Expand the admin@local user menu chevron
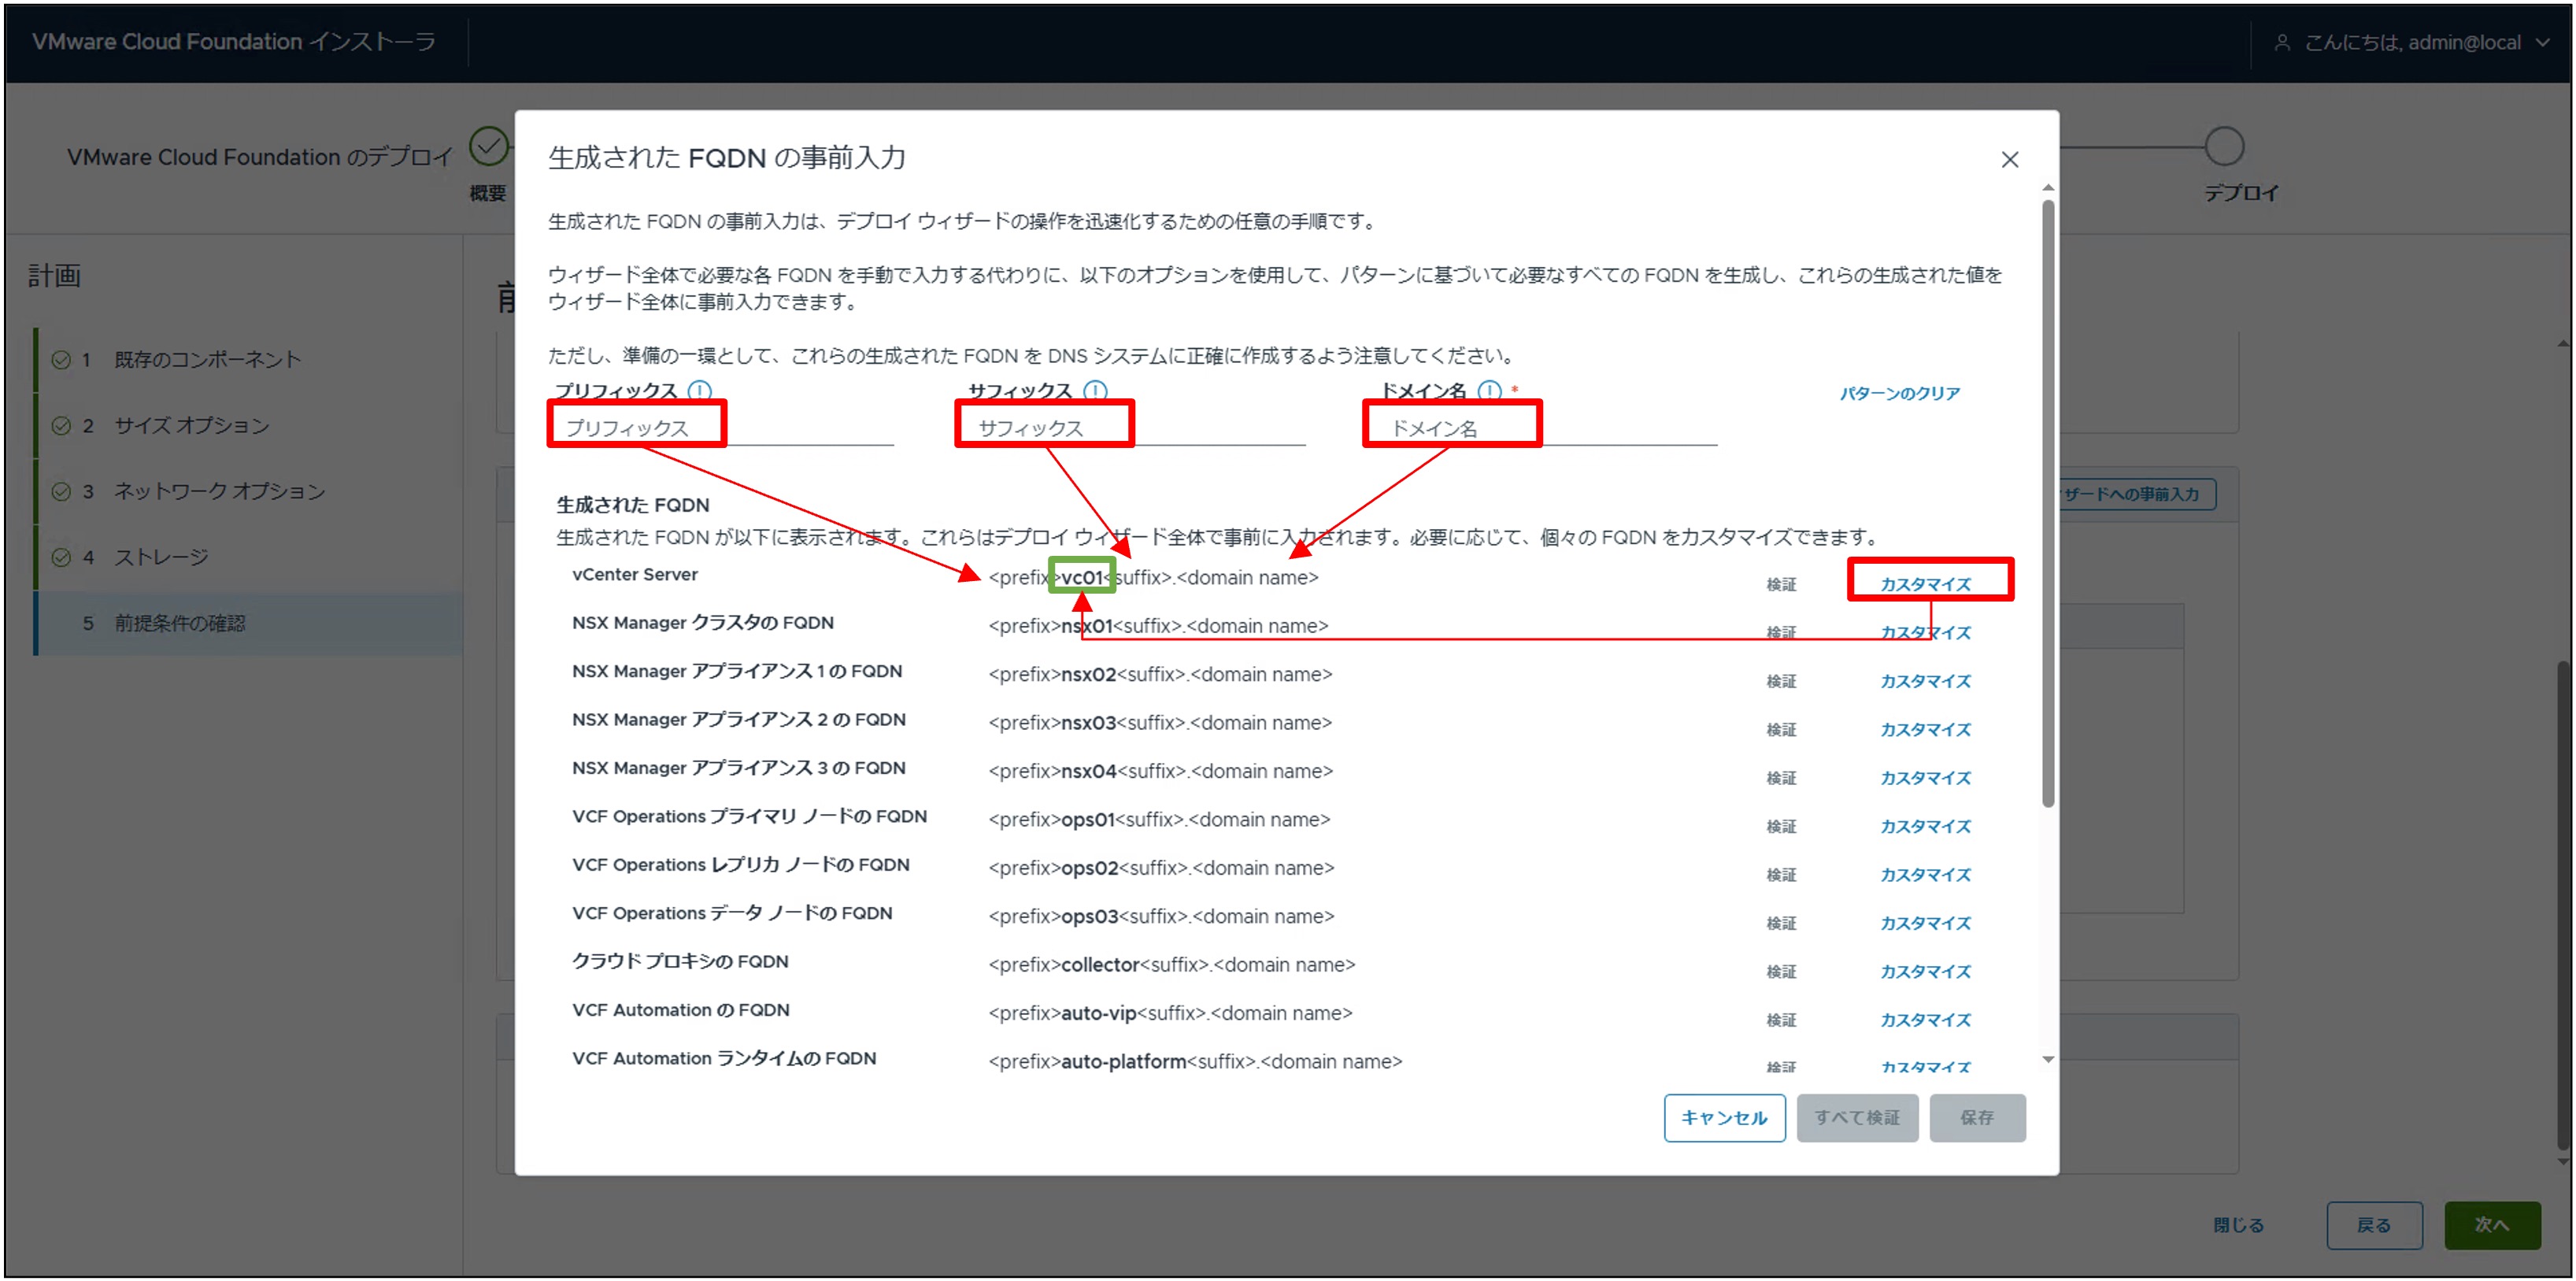The width and height of the screenshot is (2576, 1281). tap(2542, 43)
